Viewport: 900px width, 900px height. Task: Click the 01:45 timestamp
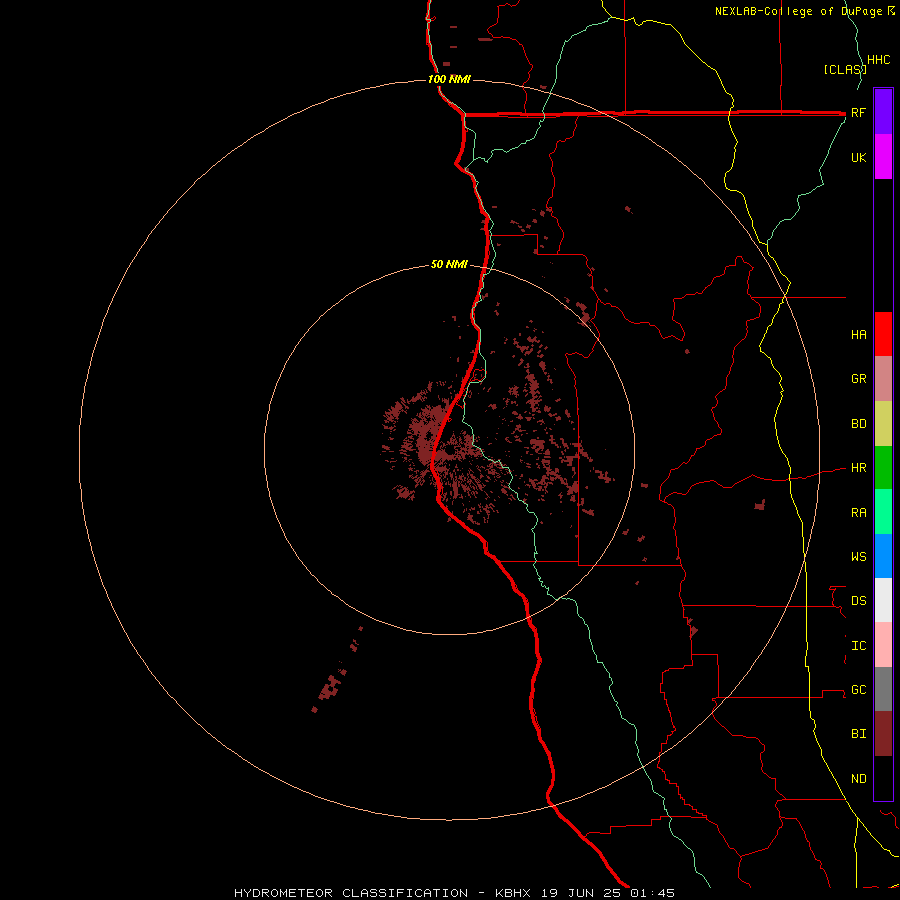pos(652,893)
